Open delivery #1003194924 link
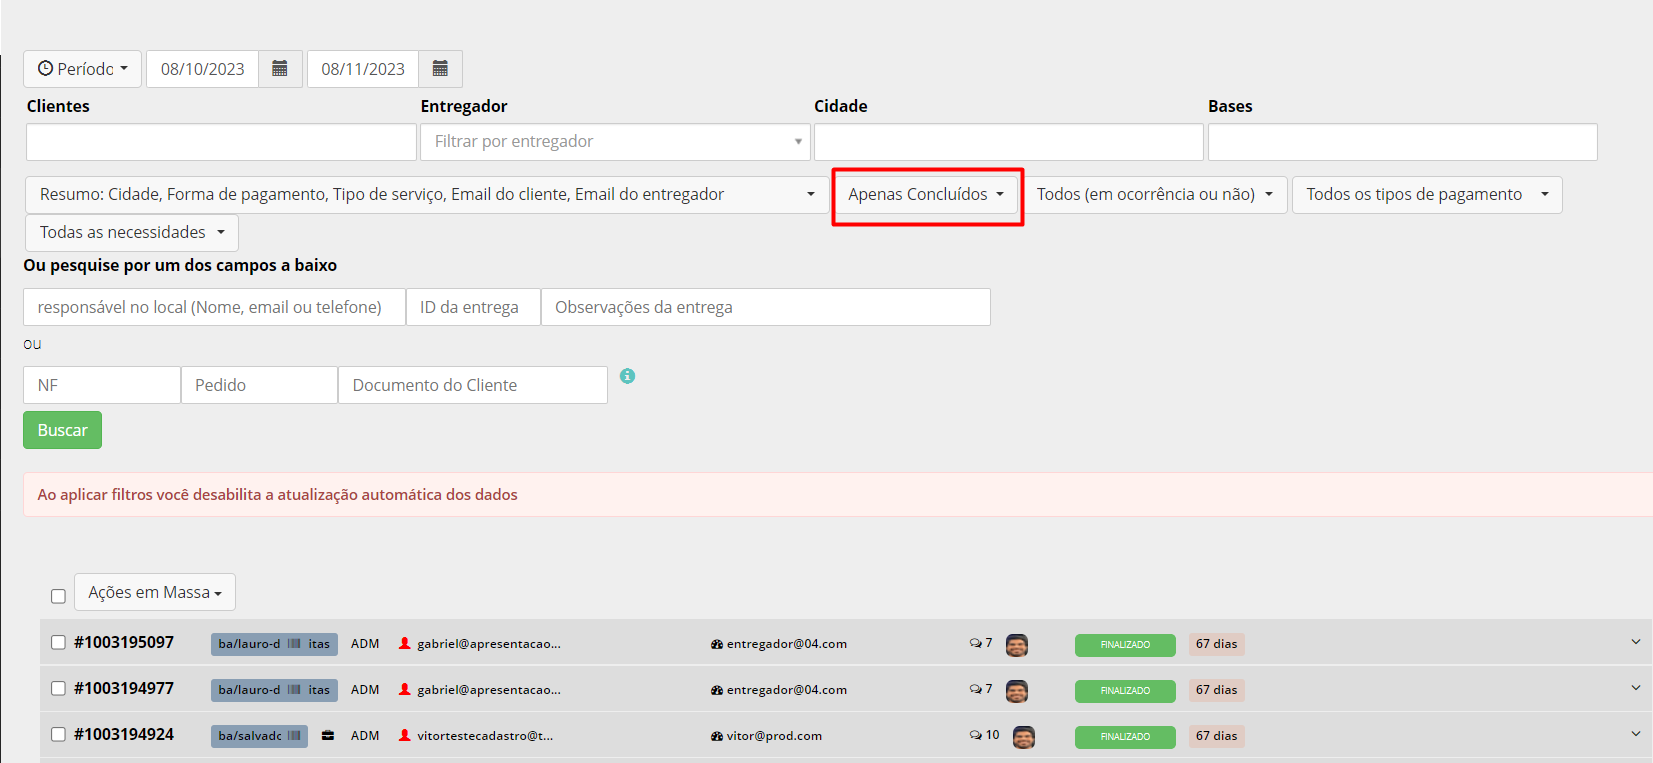 [x=124, y=735]
